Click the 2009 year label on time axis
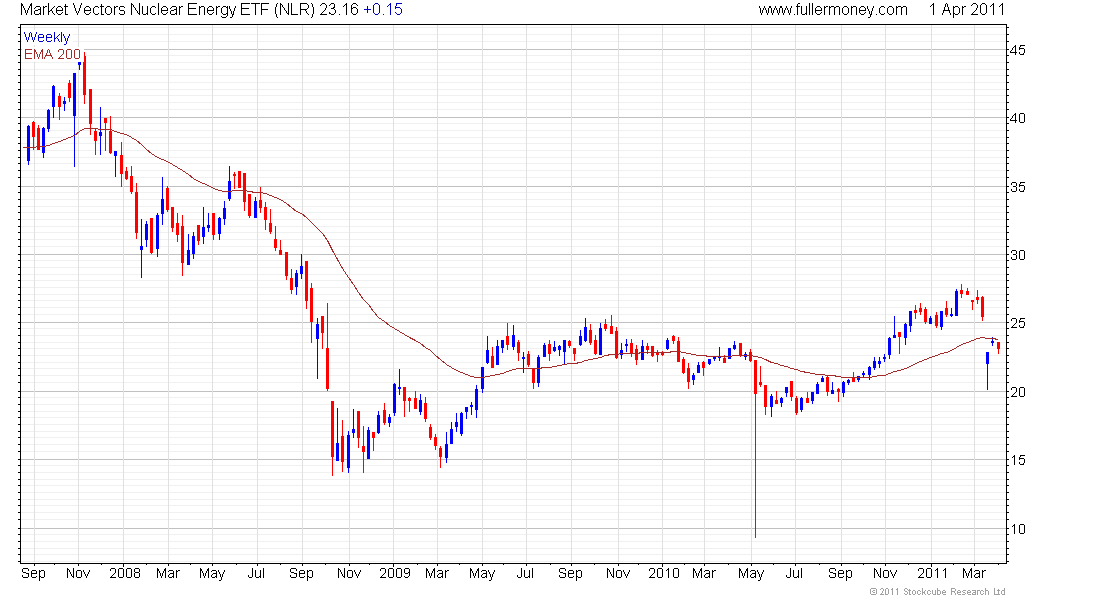Screen dimensions: 1100x600 coord(394,573)
